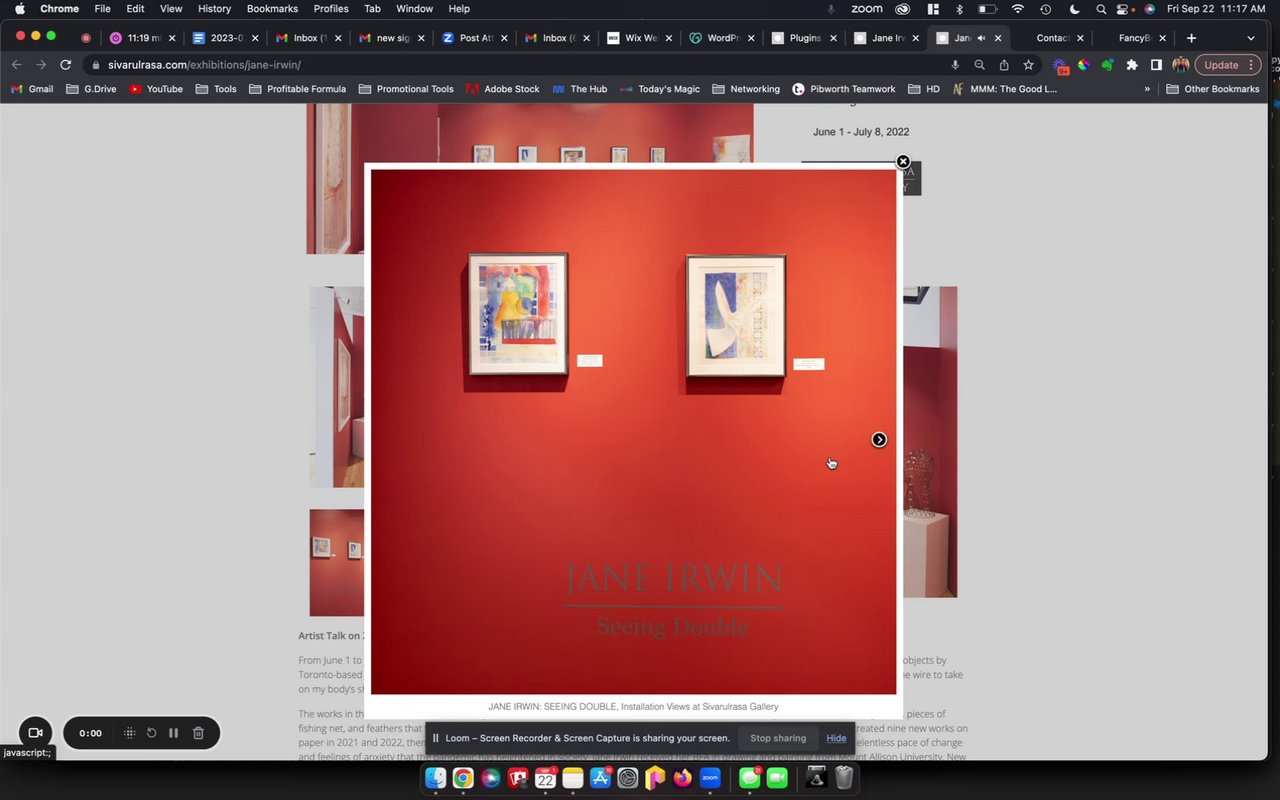The height and width of the screenshot is (800, 1280).
Task: Expand the tab search dropdown
Action: [x=1251, y=38]
